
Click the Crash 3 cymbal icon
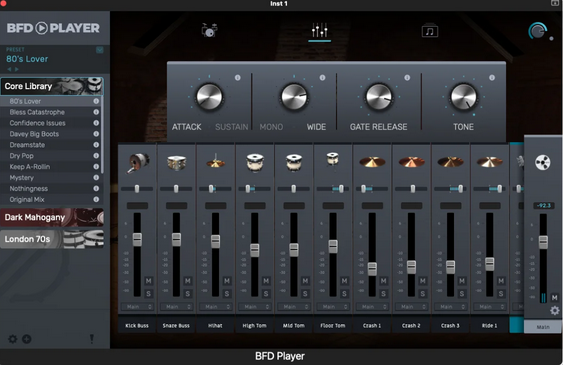tap(451, 162)
